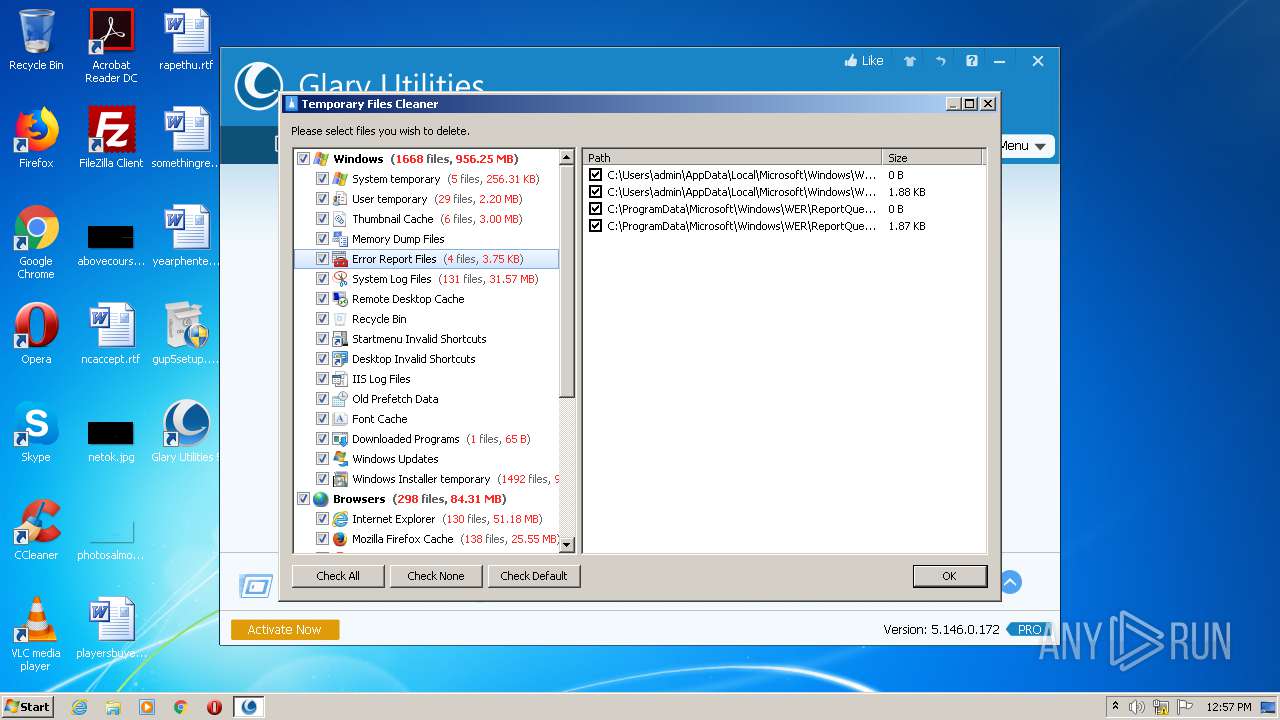Click the volume tray icon

1137,707
